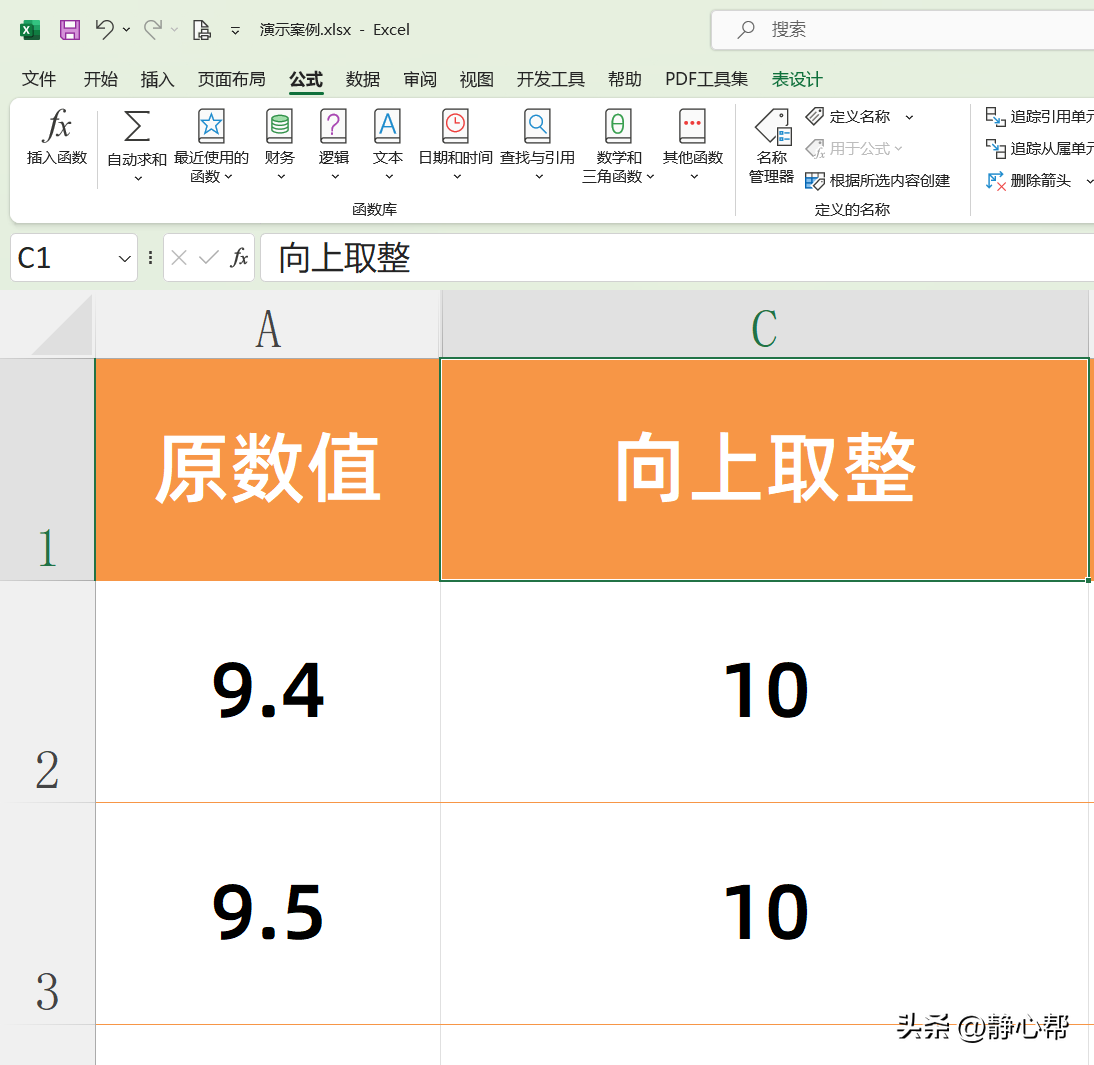This screenshot has width=1094, height=1065.
Task: Switch to the 数据 ribbon tab
Action: tap(363, 79)
